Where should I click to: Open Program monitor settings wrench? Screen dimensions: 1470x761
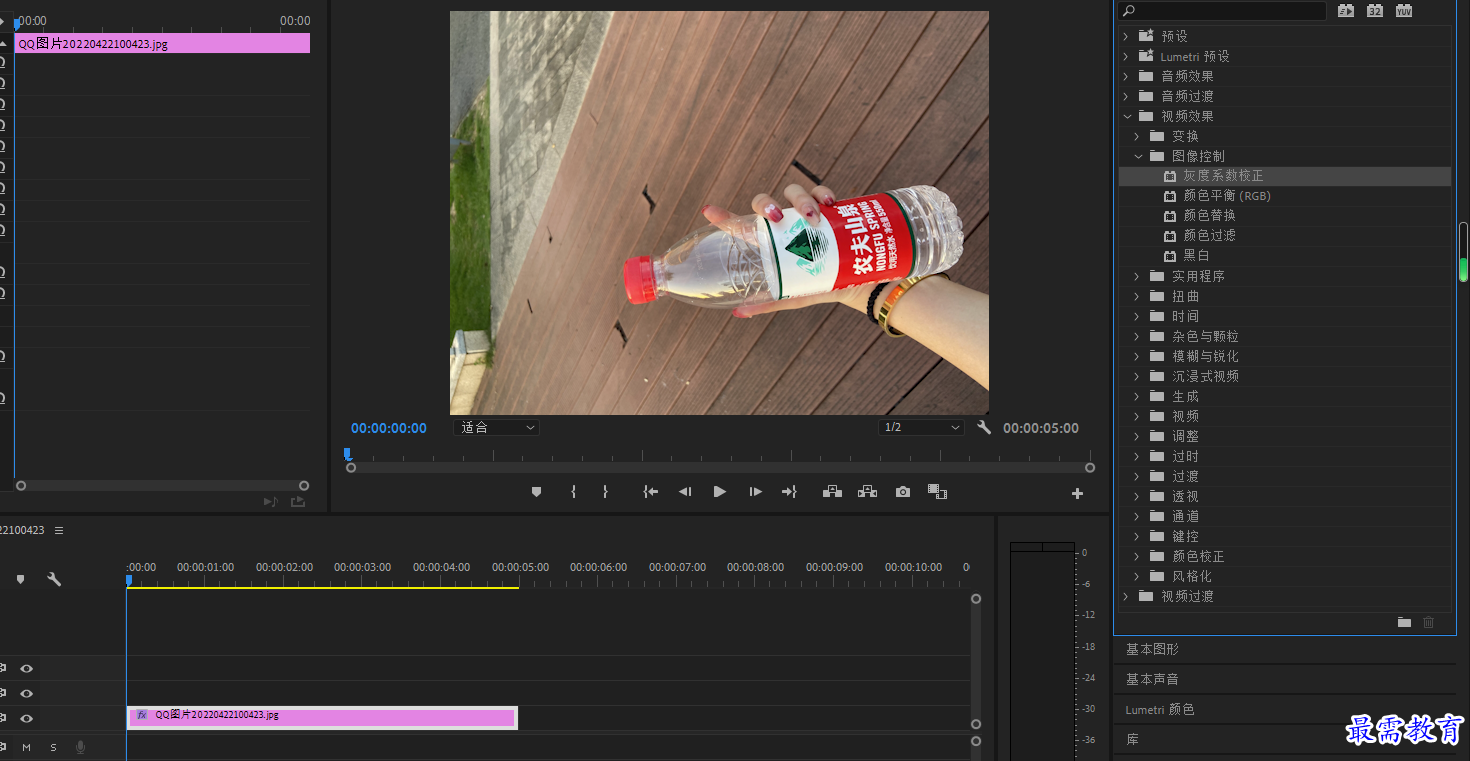point(984,427)
